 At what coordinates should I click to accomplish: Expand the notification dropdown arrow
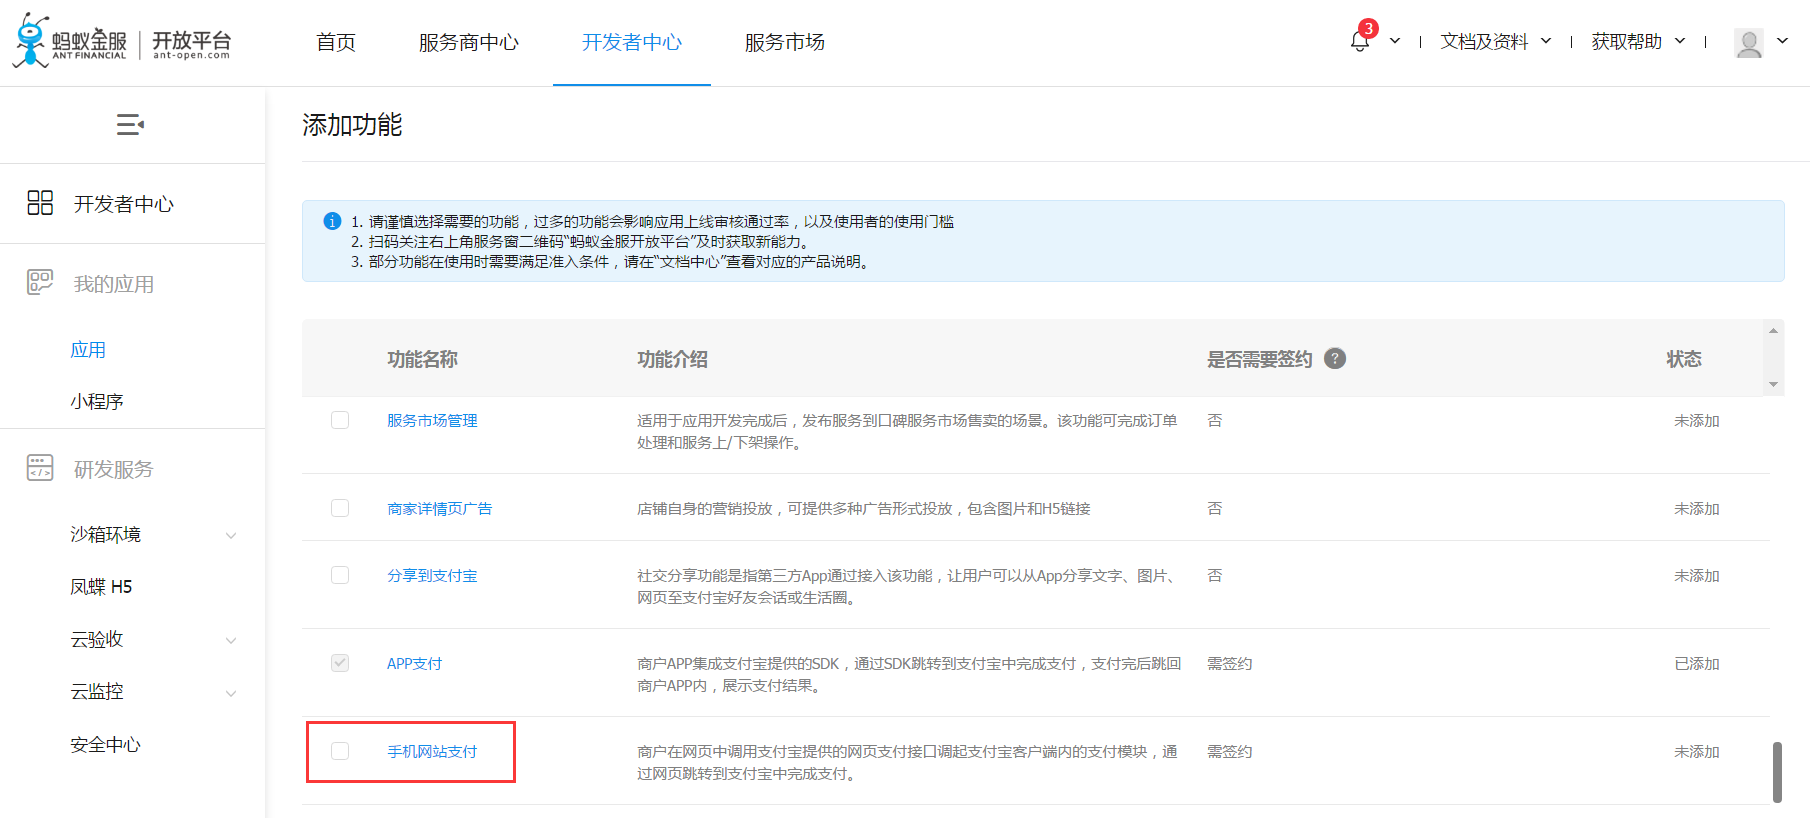pyautogui.click(x=1395, y=42)
